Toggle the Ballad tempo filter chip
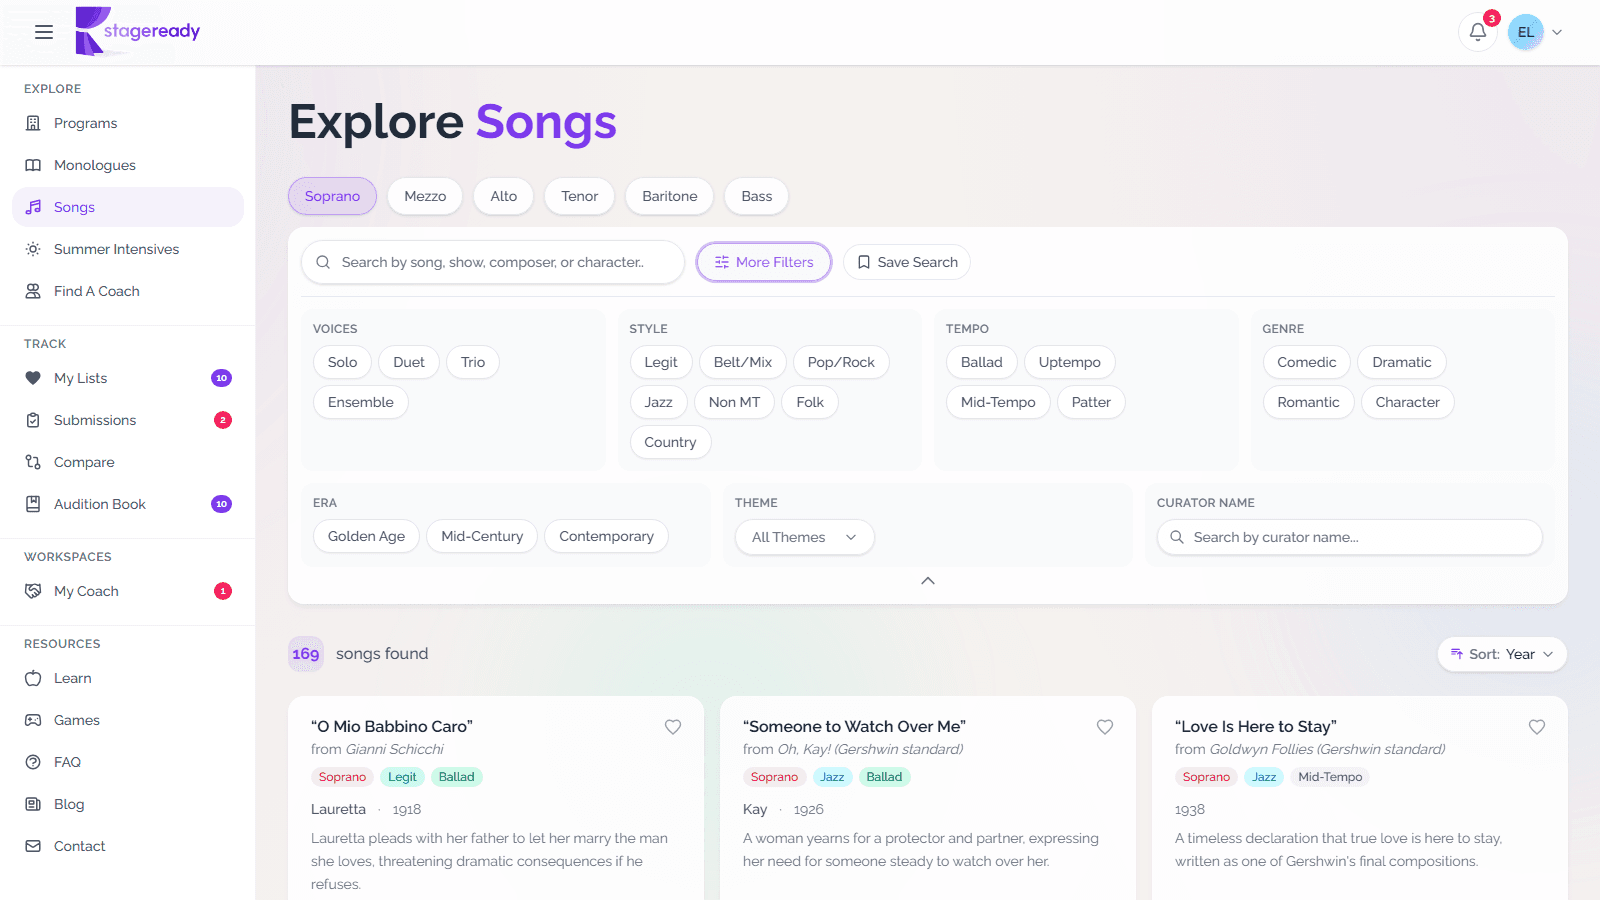This screenshot has width=1600, height=900. coord(981,362)
